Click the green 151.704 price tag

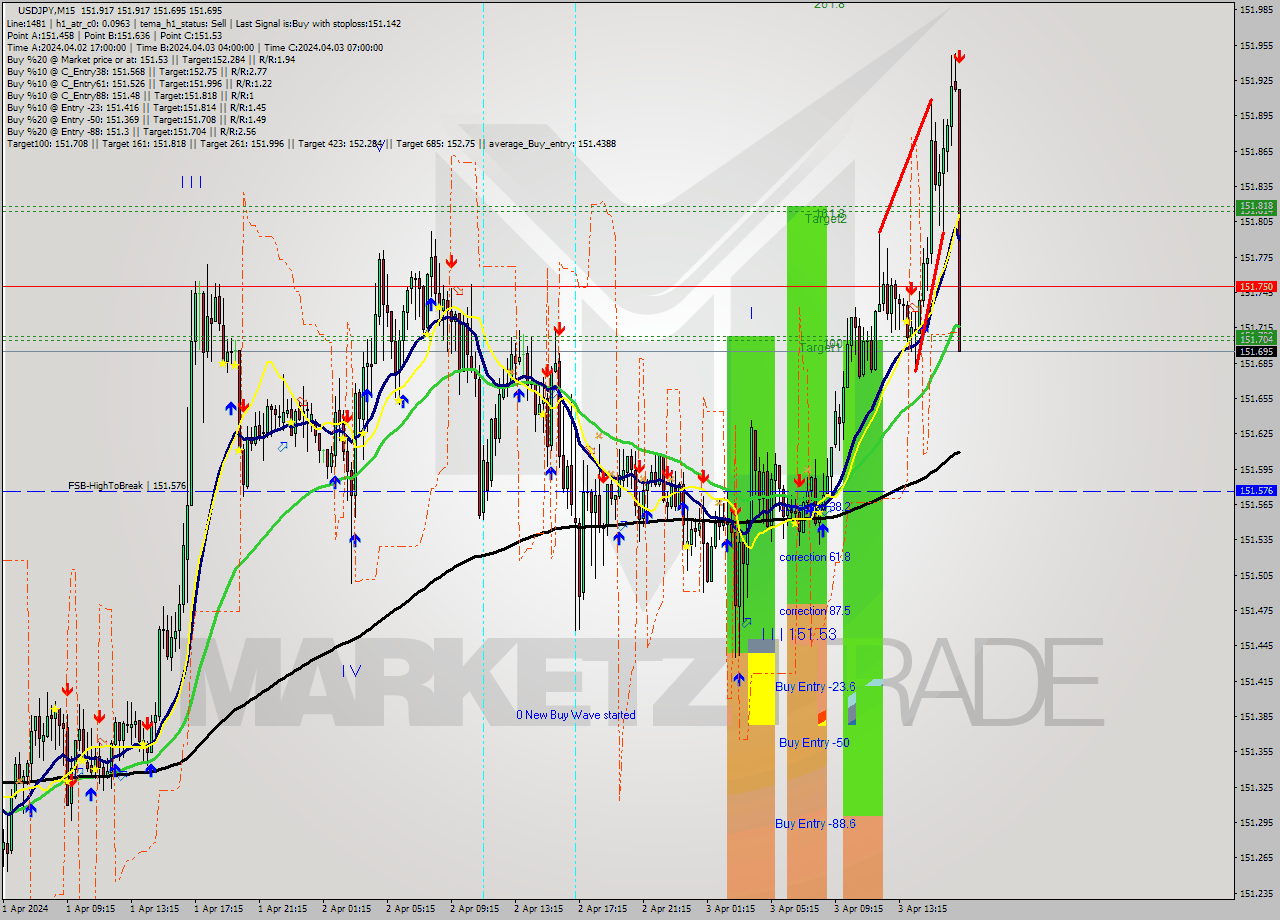tap(1256, 338)
